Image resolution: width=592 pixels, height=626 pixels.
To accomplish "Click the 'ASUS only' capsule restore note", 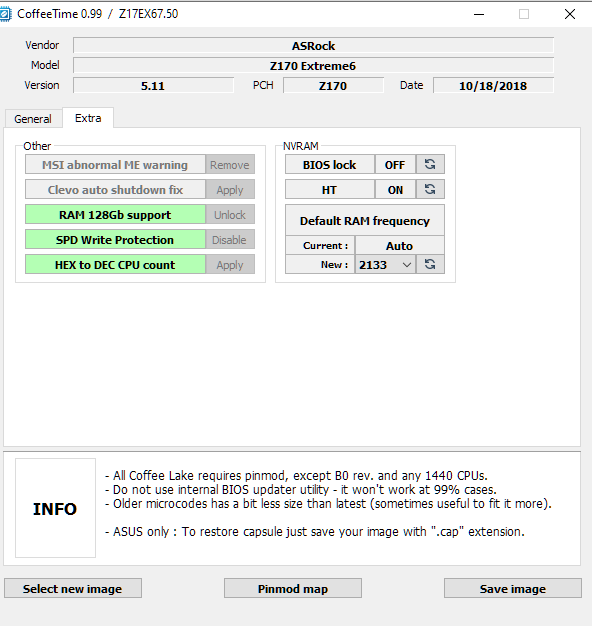I will coord(315,532).
